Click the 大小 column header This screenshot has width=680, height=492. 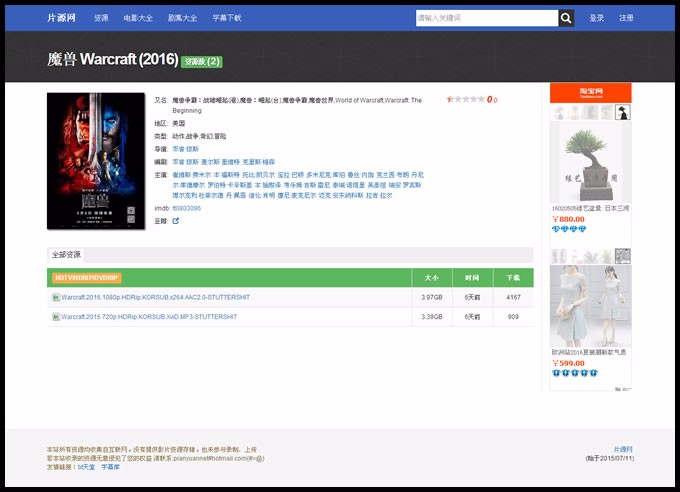(432, 278)
